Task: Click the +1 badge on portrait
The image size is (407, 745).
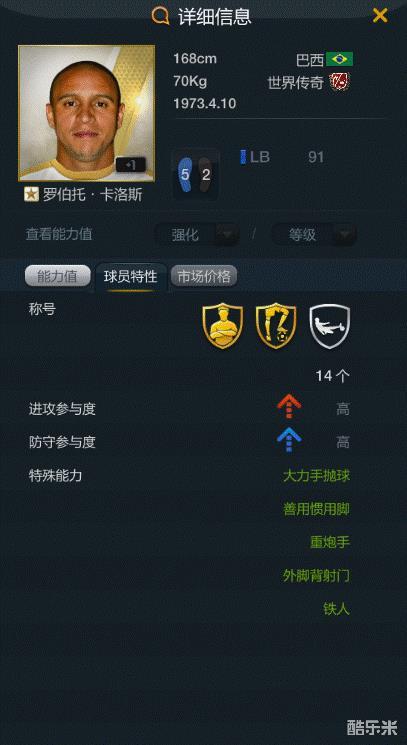Action: click(x=131, y=164)
